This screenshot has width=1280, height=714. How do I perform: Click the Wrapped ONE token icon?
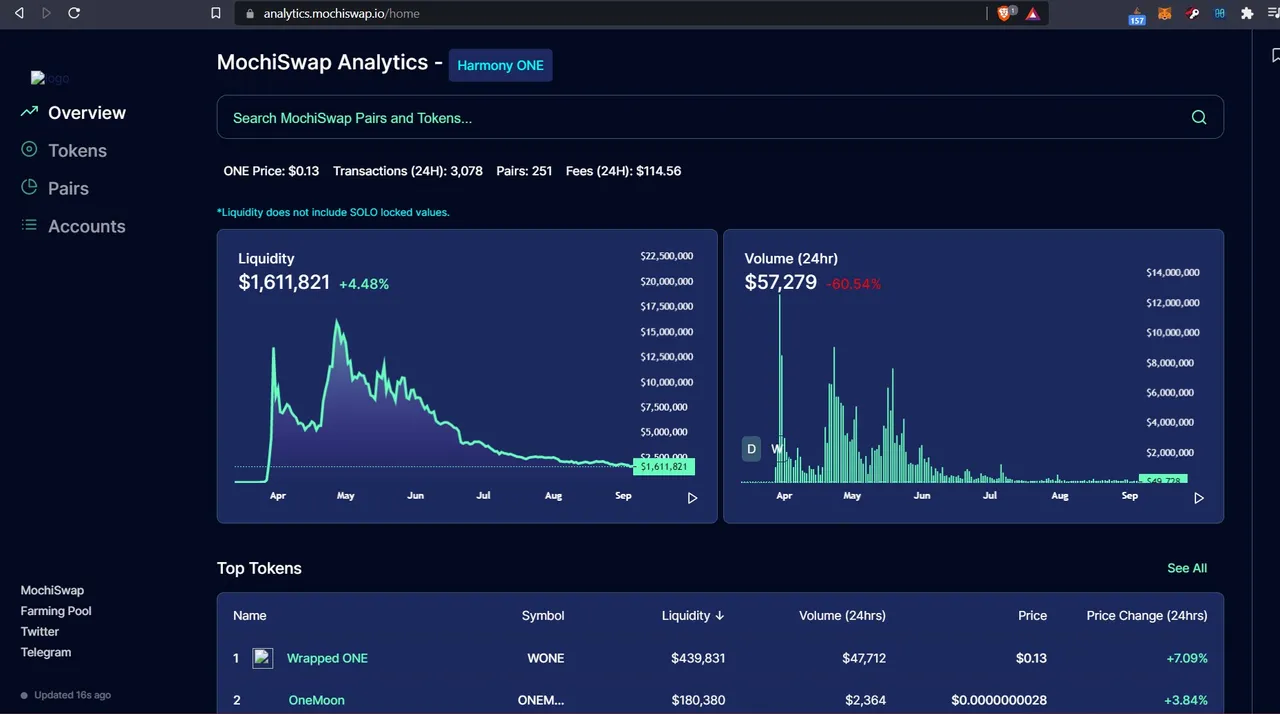pos(263,658)
